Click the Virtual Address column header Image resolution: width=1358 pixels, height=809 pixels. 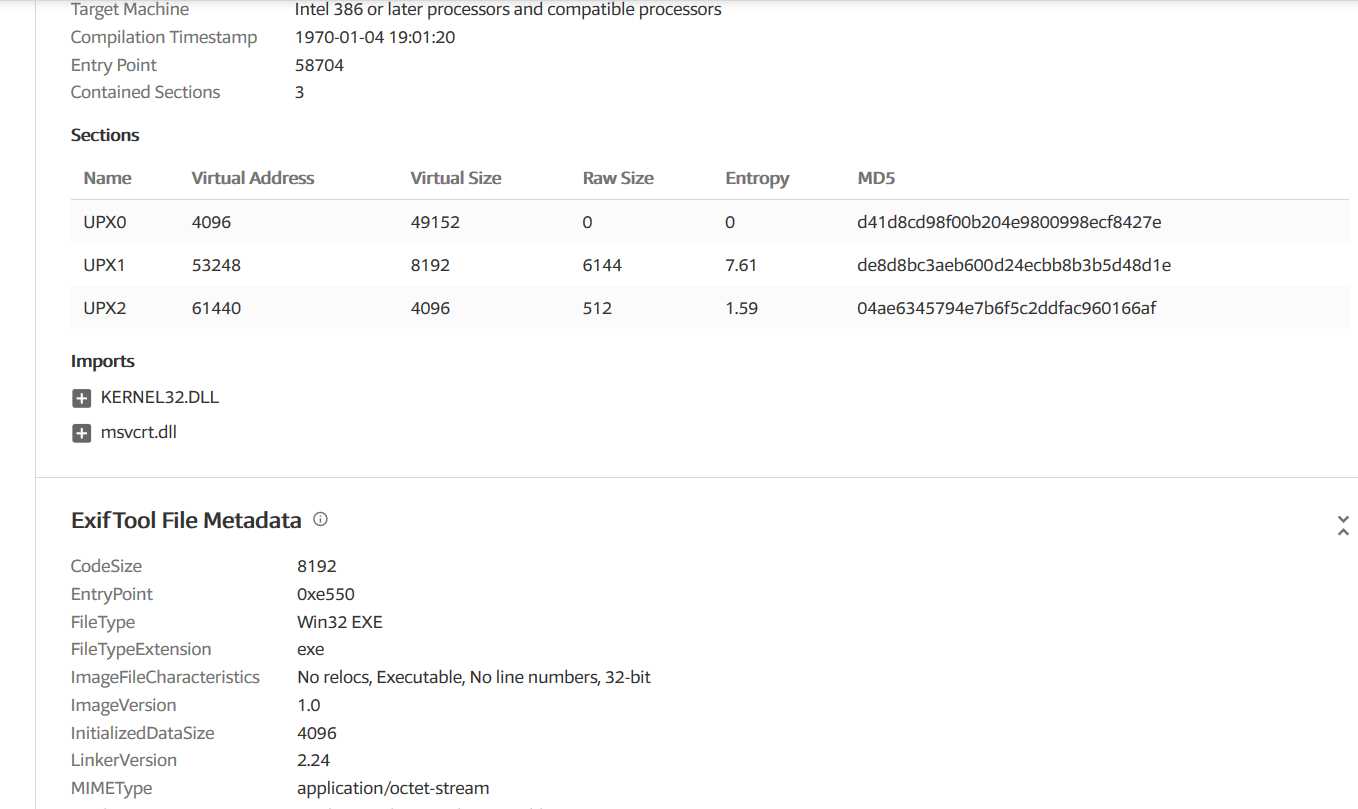(x=253, y=178)
